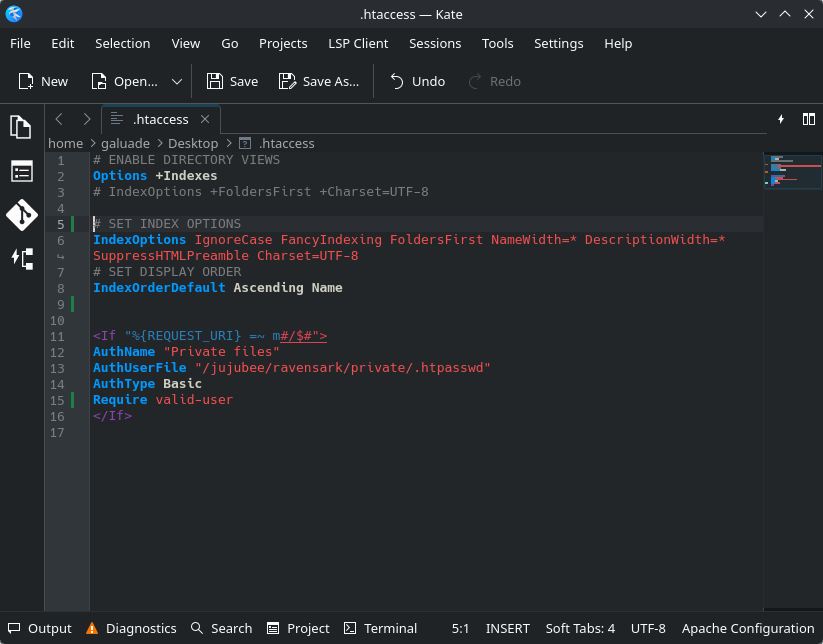Open the Documents sidebar panel icon
The image size is (823, 644).
click(x=21, y=127)
